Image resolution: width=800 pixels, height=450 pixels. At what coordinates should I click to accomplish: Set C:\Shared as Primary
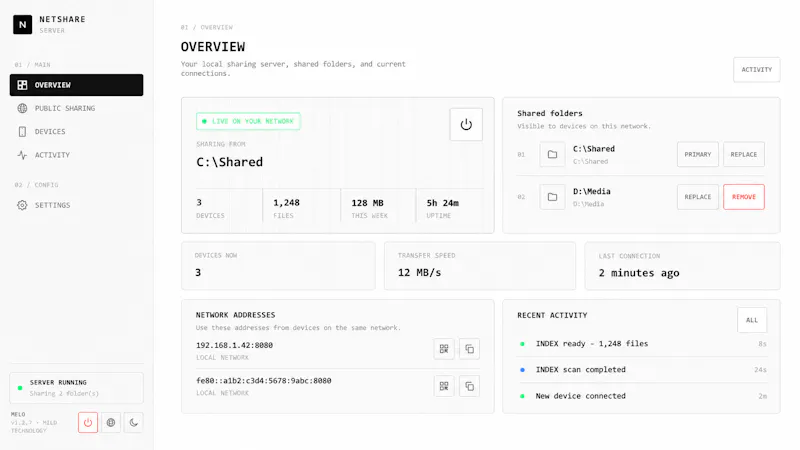[697, 154]
